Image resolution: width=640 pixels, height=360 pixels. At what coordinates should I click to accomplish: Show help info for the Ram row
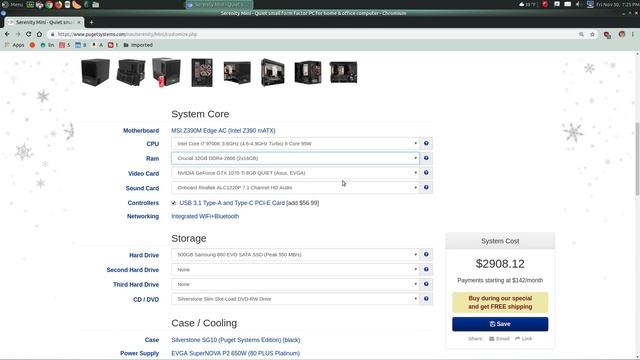click(x=426, y=158)
